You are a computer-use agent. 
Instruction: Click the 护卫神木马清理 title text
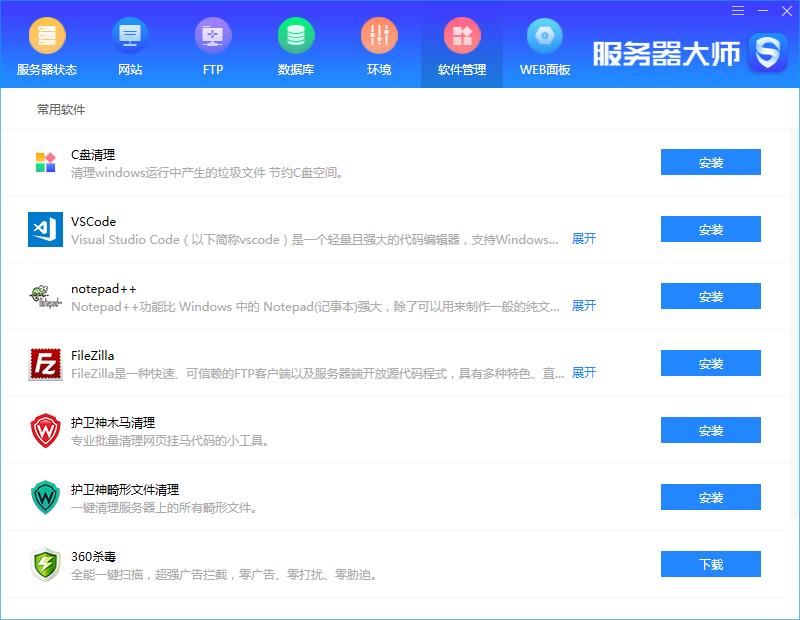pyautogui.click(x=113, y=423)
